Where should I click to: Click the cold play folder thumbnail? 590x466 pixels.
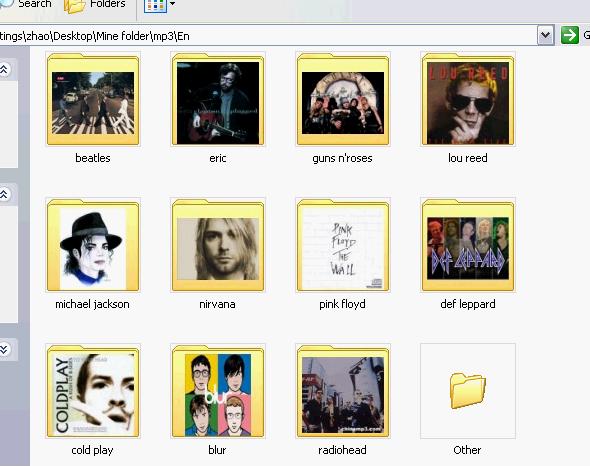93,391
